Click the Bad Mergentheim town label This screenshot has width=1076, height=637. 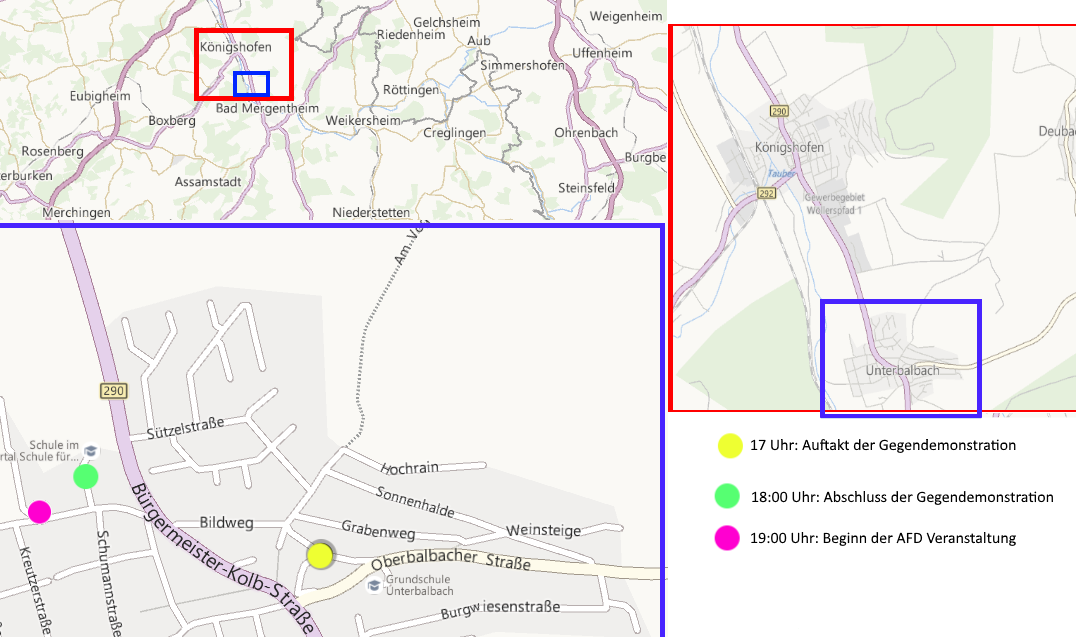point(267,109)
